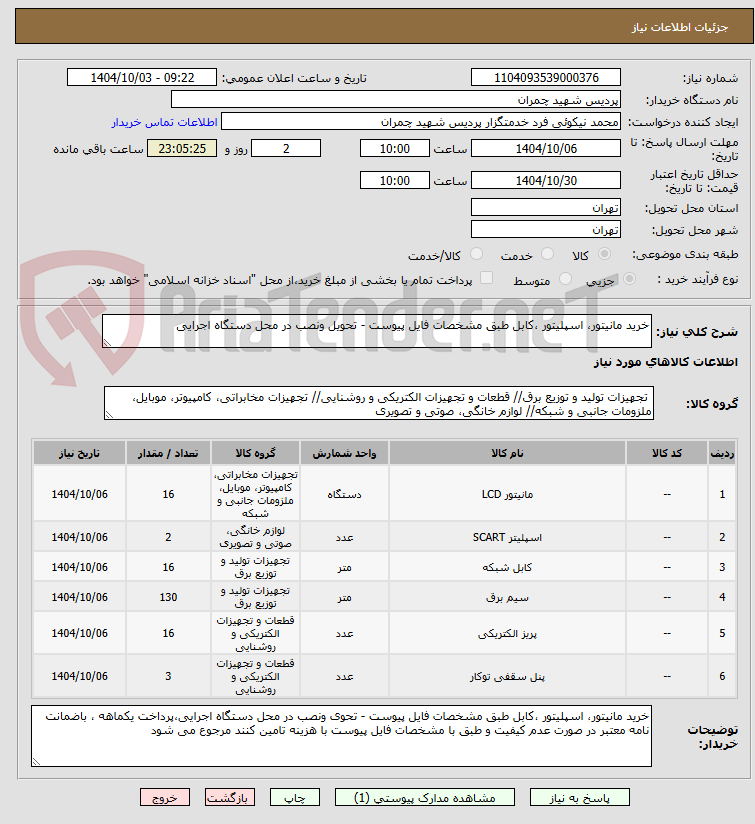Click the resize handle of شرح کلی نیاز box
This screenshot has width=755, height=824.
pyautogui.click(x=107, y=343)
